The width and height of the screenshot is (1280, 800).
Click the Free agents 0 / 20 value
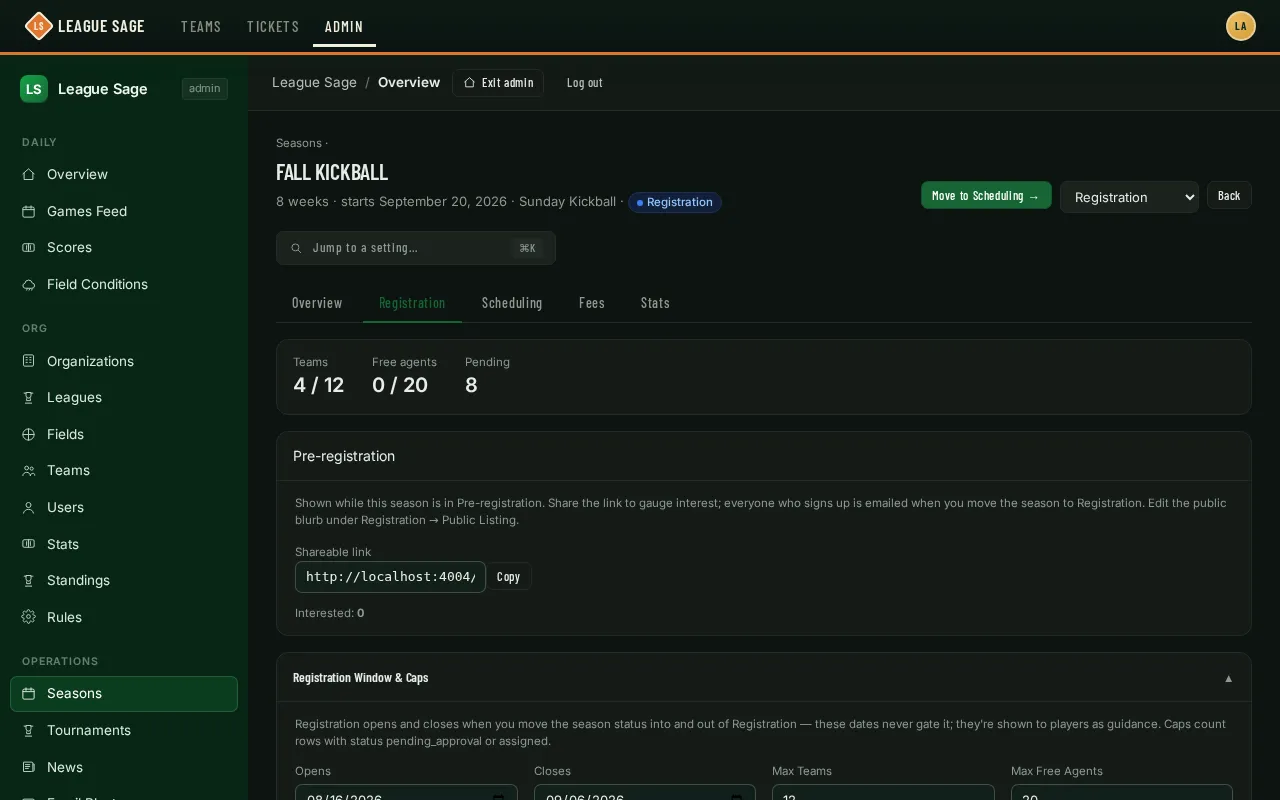(x=400, y=385)
